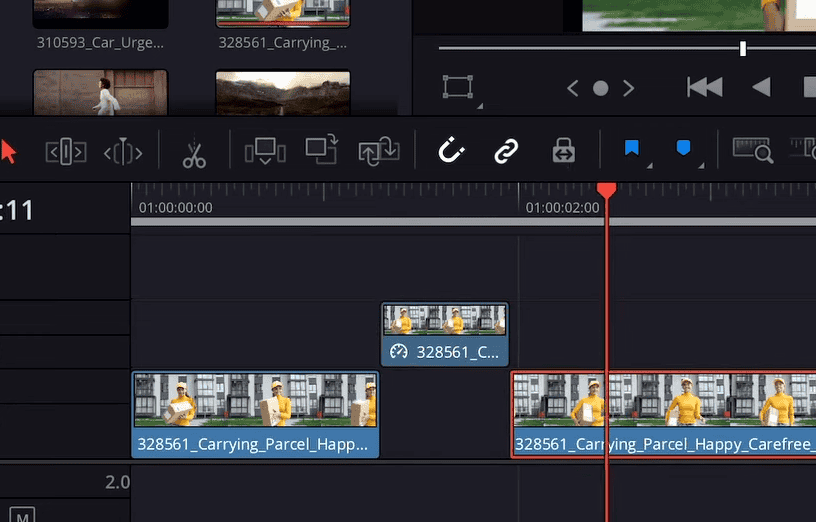This screenshot has width=816, height=522.
Task: Select running woman media pool thumbnail
Action: point(100,93)
